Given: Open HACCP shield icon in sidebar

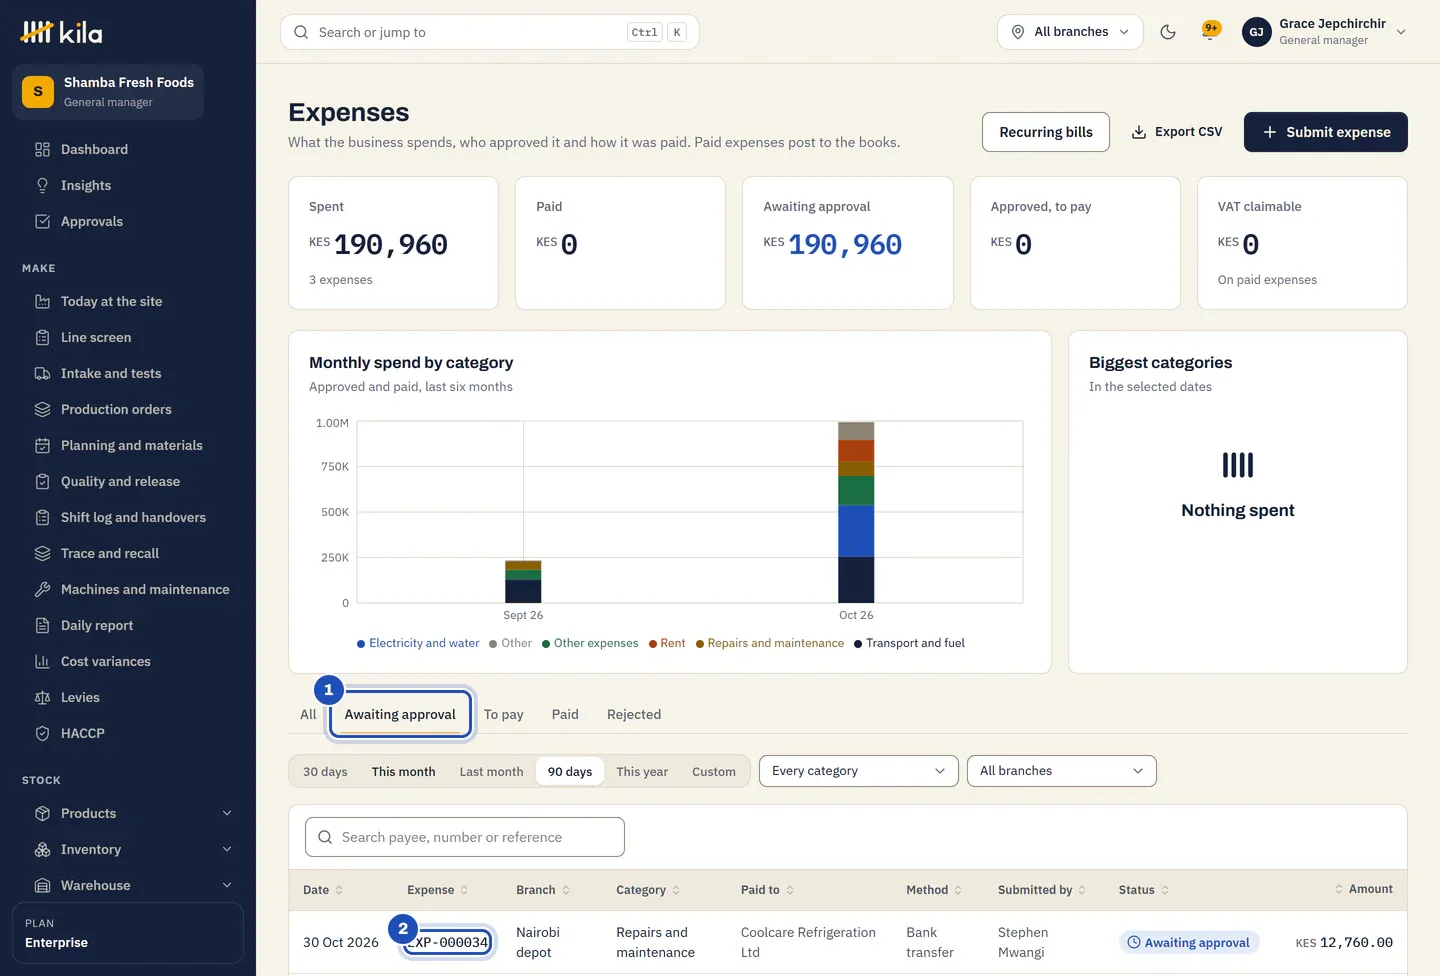Looking at the screenshot, I should (42, 733).
